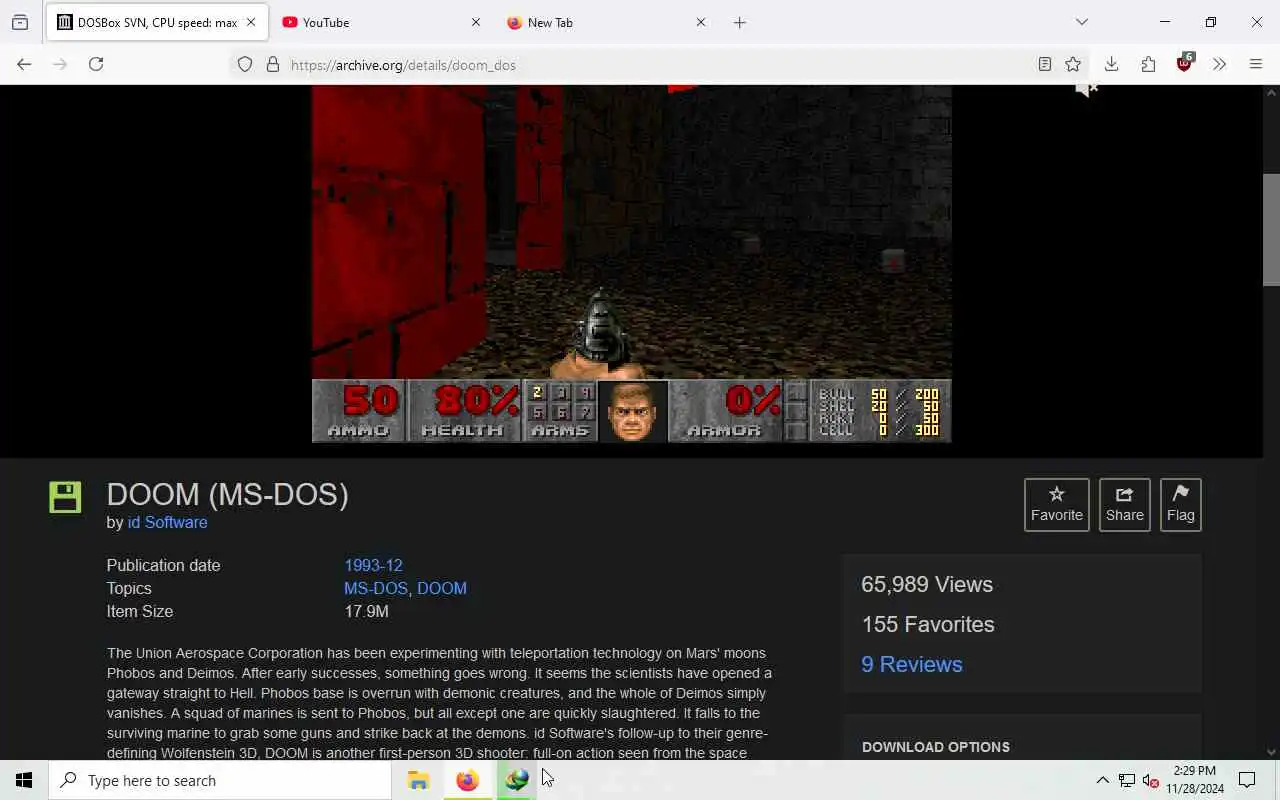Bookmark this page with star icon

pos(1073,64)
